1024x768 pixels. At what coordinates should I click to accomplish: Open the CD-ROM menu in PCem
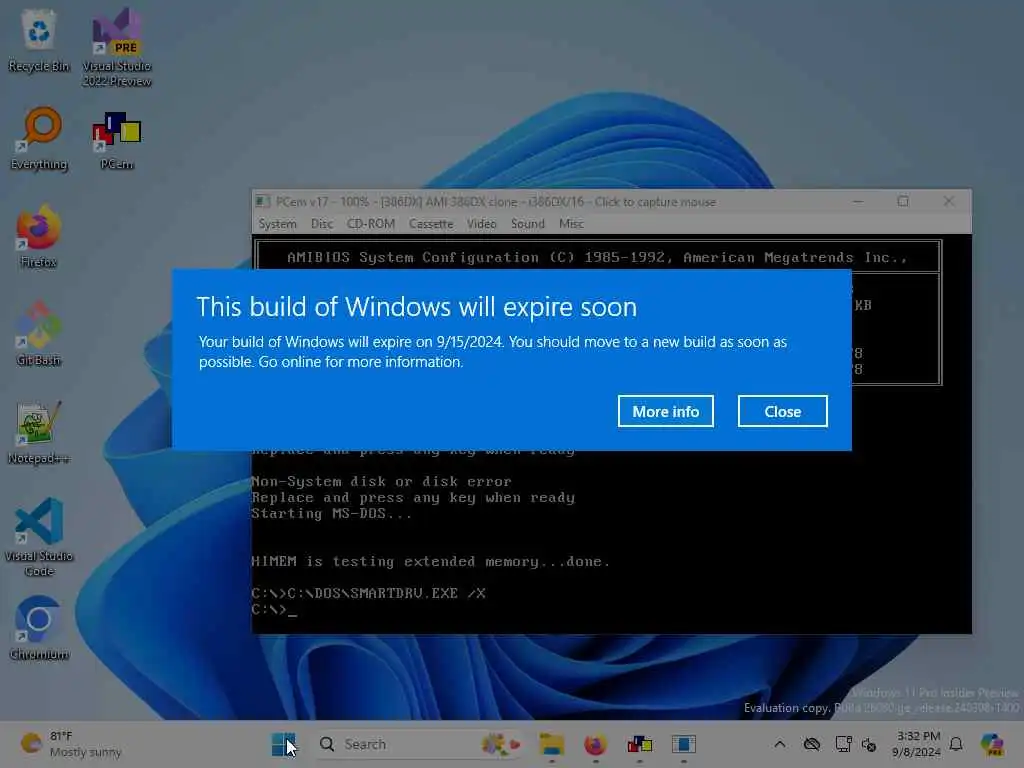click(x=371, y=224)
